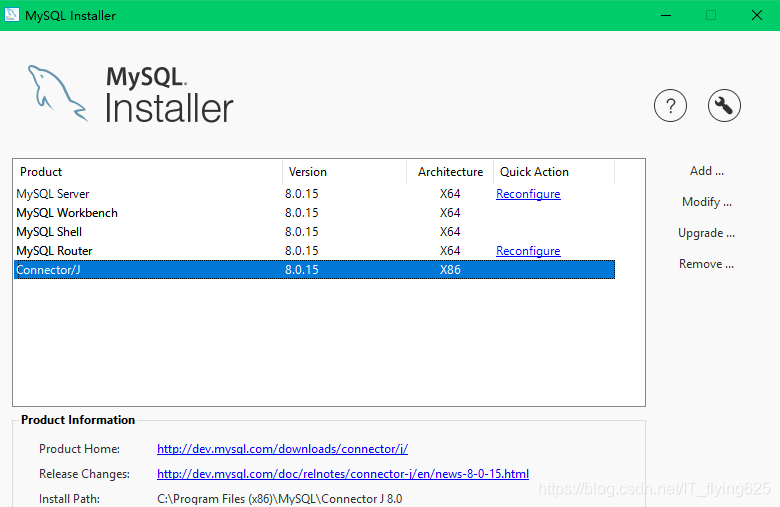Open the Product Home connector/j link
The image size is (780, 507).
coord(283,449)
